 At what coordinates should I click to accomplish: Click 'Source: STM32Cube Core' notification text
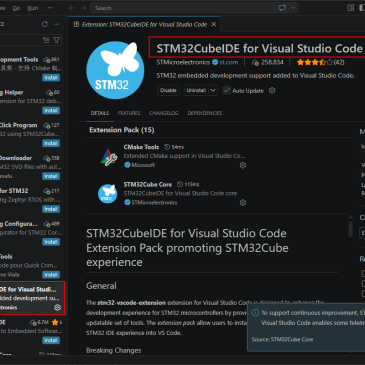tap(282, 339)
